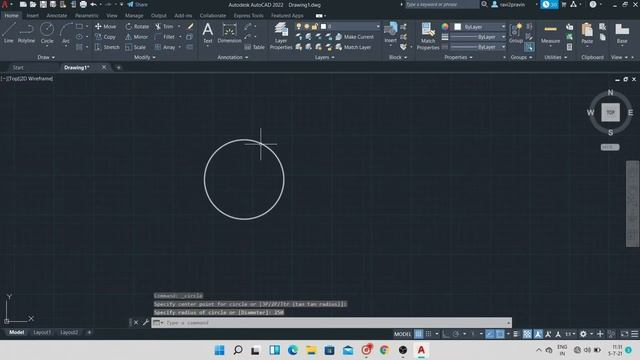
Task: Expand the Modify panel
Action: [x=144, y=58]
